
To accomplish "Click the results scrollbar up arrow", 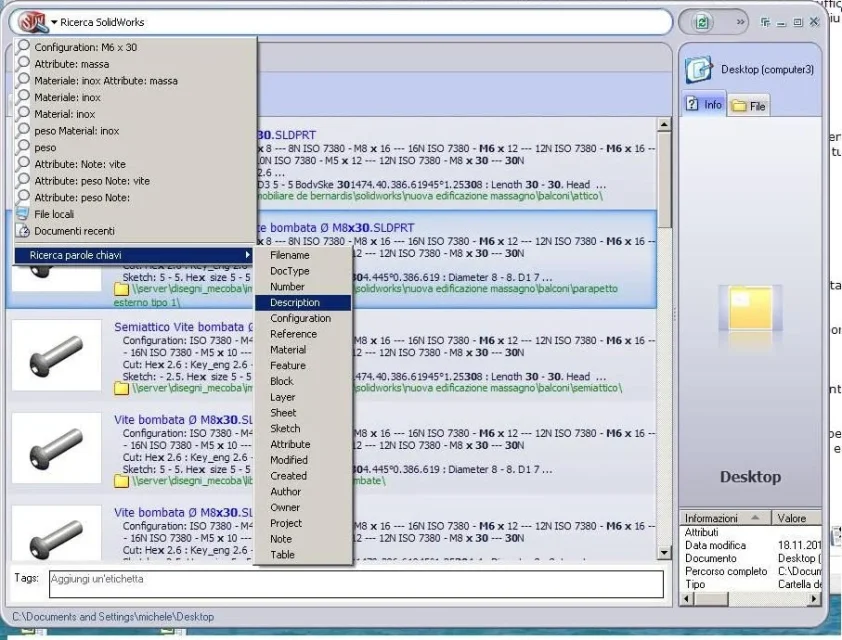I will [x=664, y=125].
